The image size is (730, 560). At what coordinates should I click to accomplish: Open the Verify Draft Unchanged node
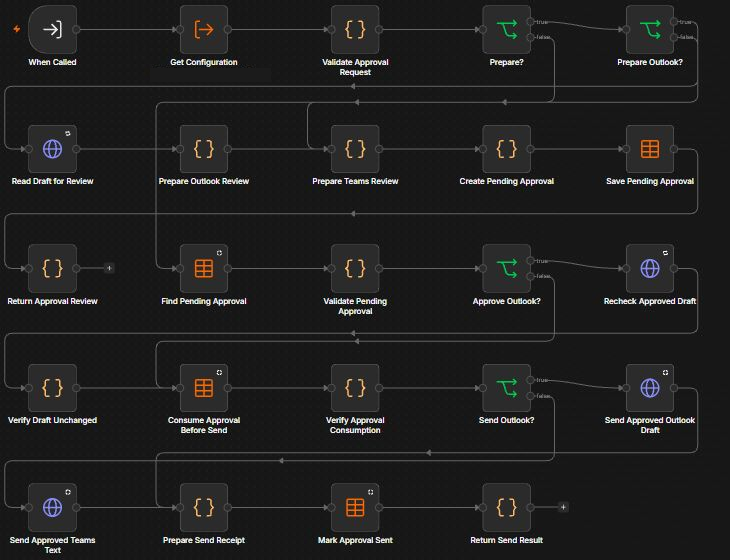(x=52, y=388)
